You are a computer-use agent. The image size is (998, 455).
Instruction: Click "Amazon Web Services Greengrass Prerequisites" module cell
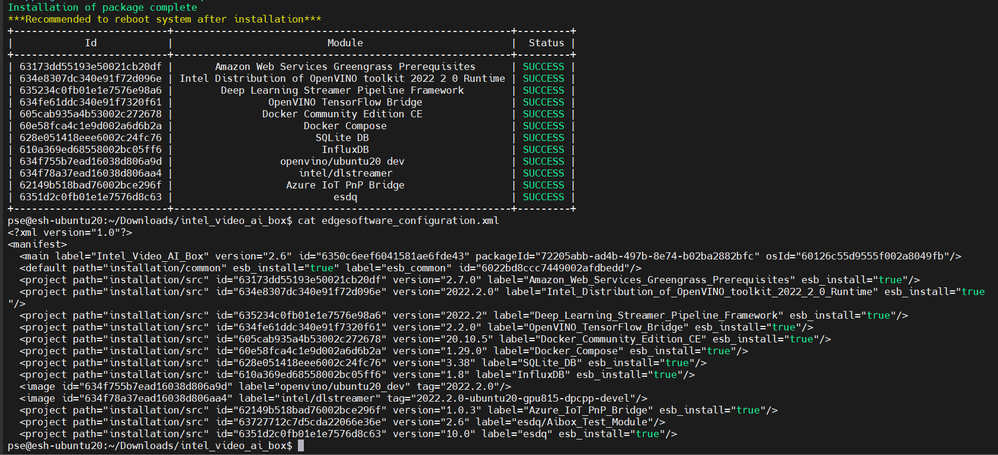(x=345, y=67)
